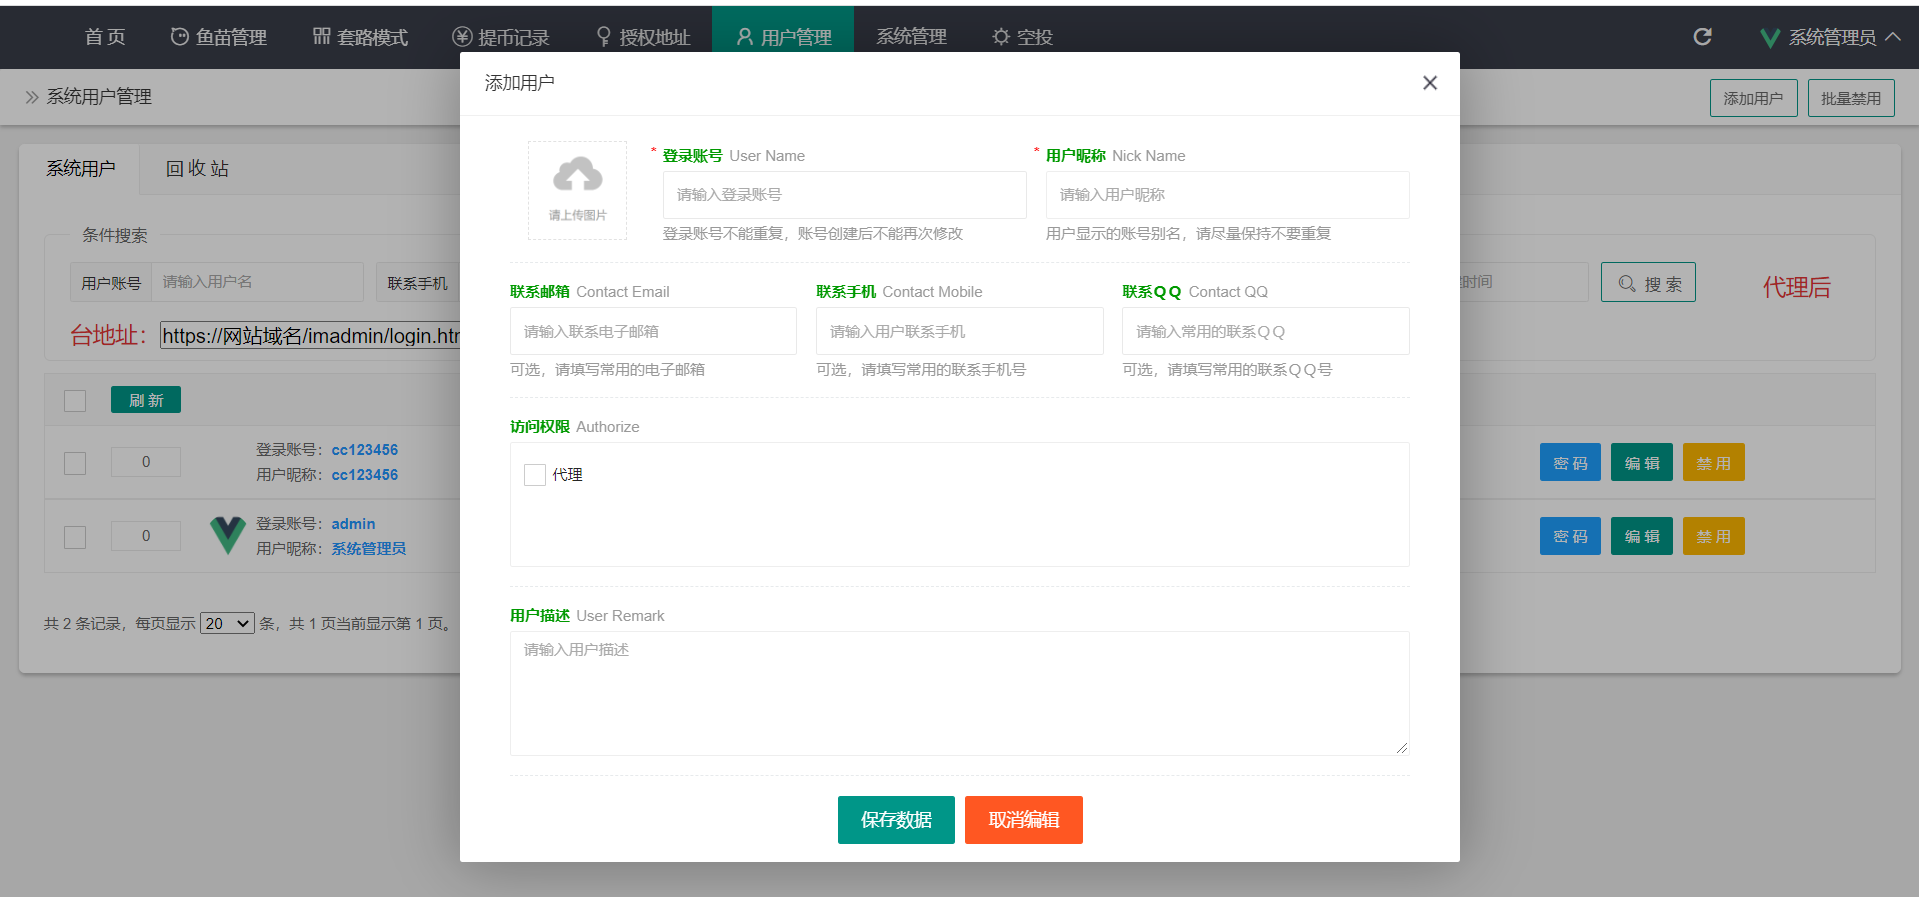
Task: Click the admin row V avatar
Action: click(x=228, y=536)
